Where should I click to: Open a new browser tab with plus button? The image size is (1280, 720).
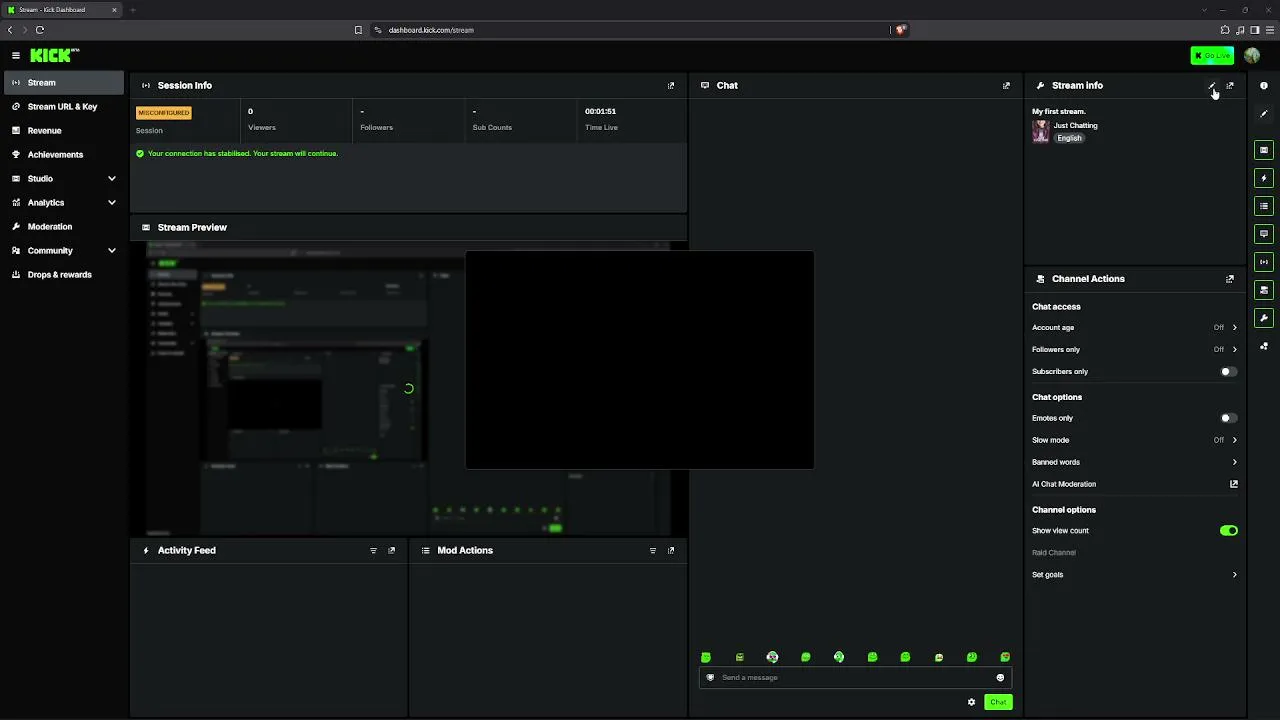pyautogui.click(x=132, y=10)
